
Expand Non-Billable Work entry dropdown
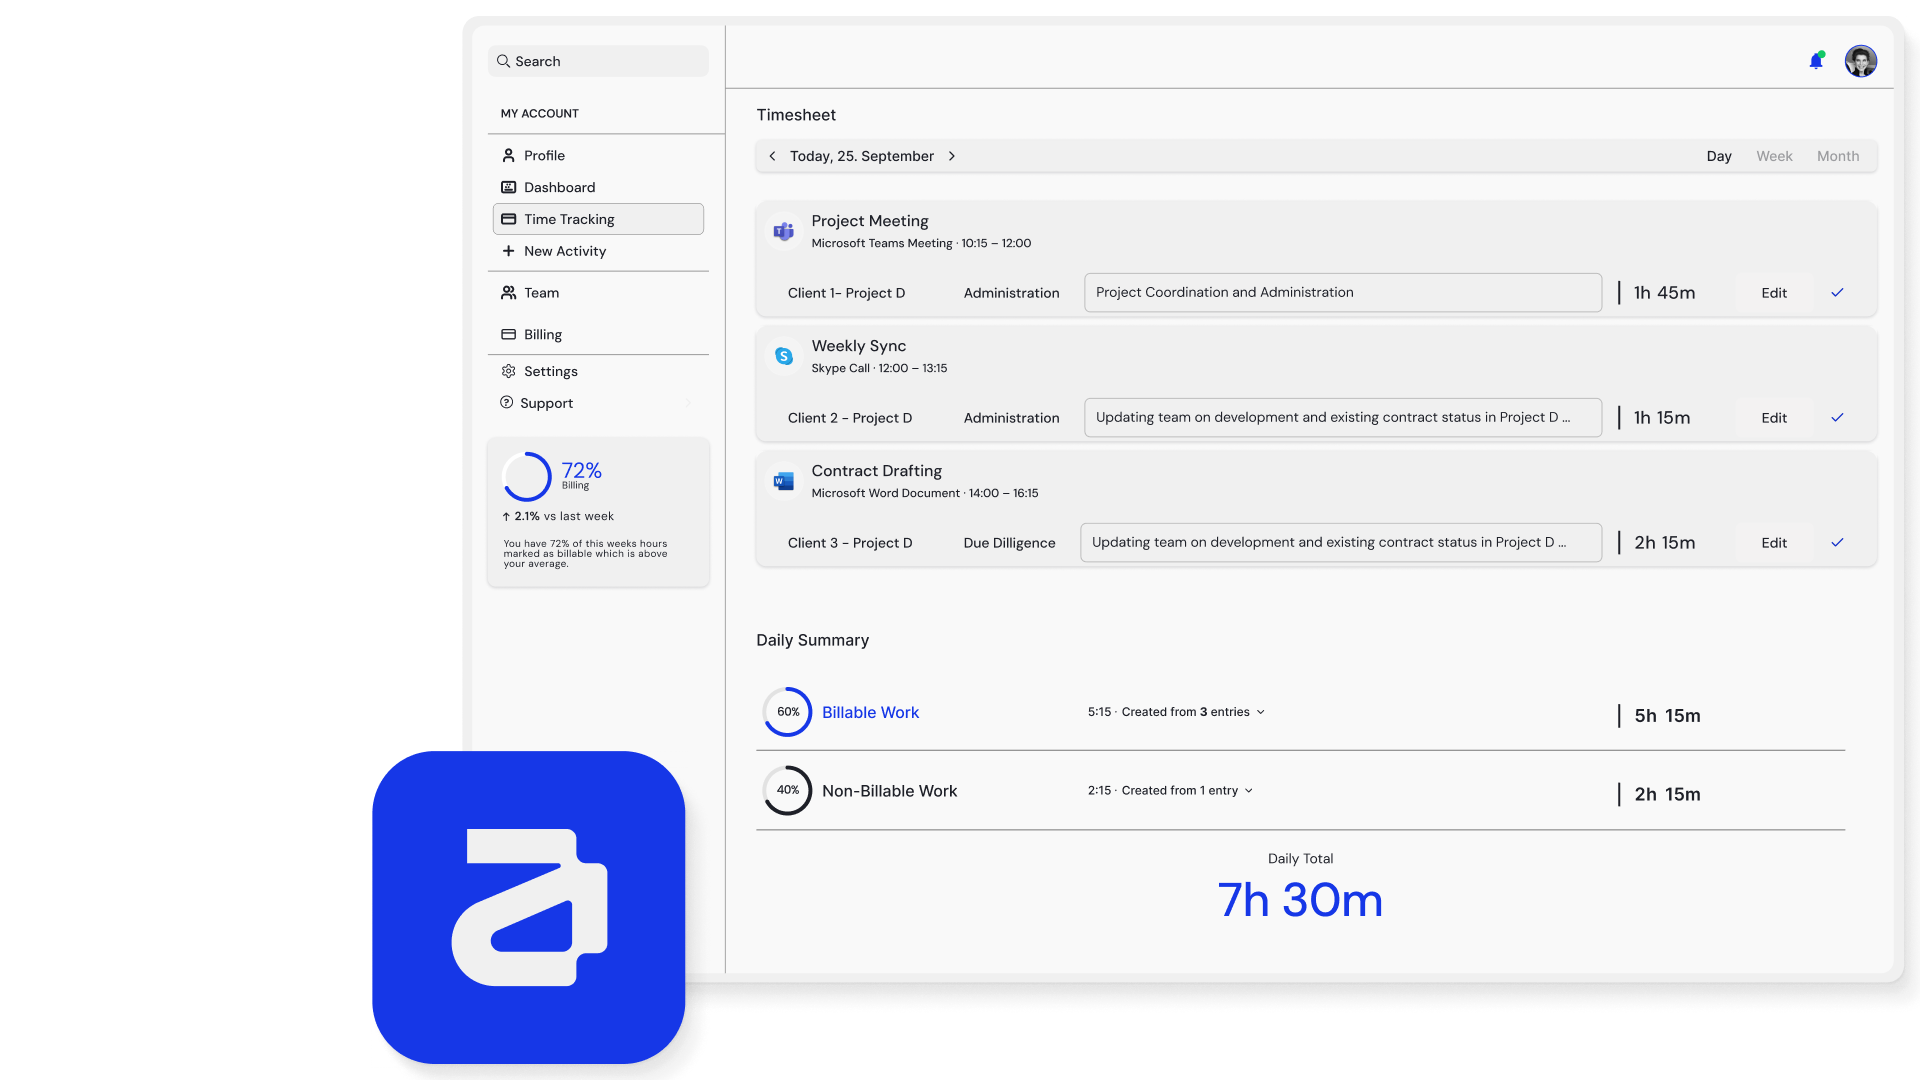pos(1249,791)
